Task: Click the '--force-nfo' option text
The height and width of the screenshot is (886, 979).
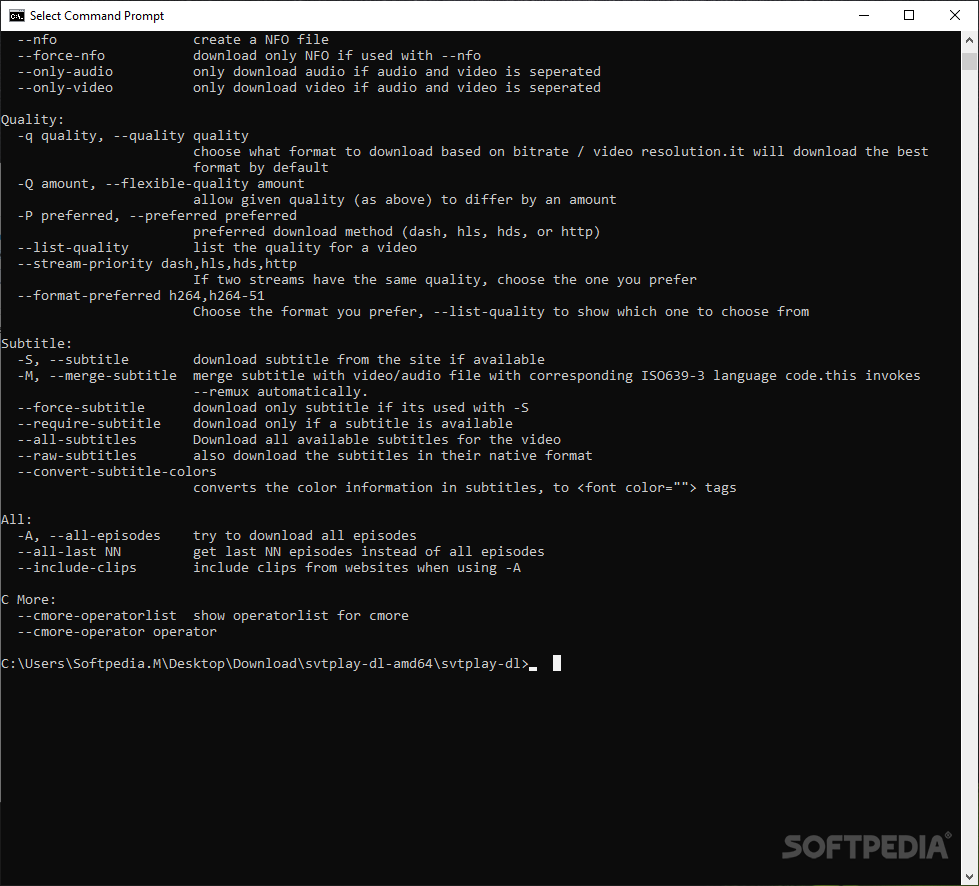Action: click(x=61, y=56)
